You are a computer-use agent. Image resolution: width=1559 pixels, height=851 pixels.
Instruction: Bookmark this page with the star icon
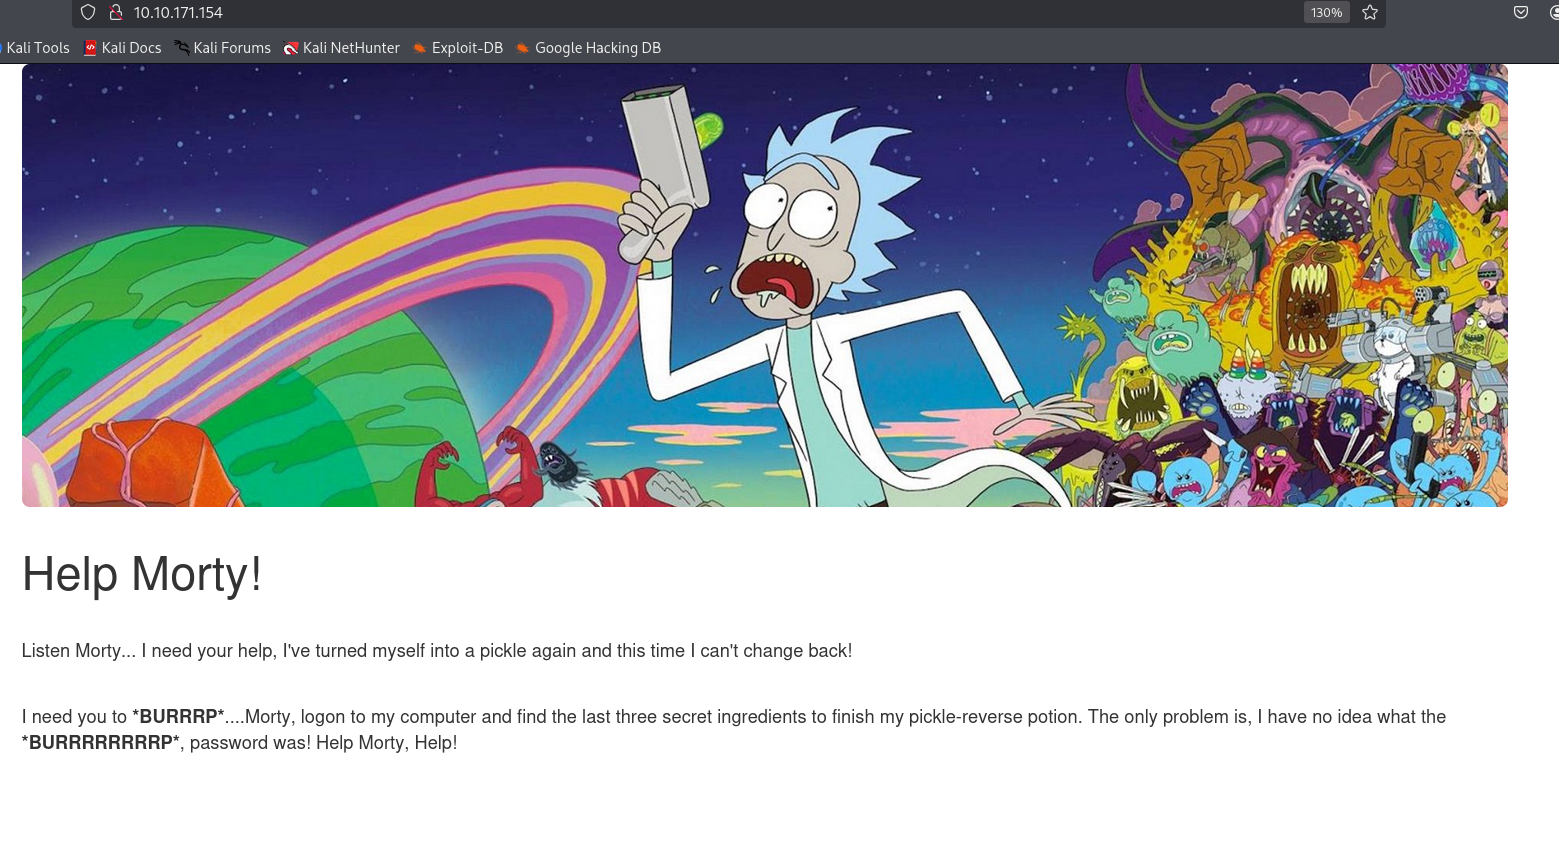coord(1370,13)
